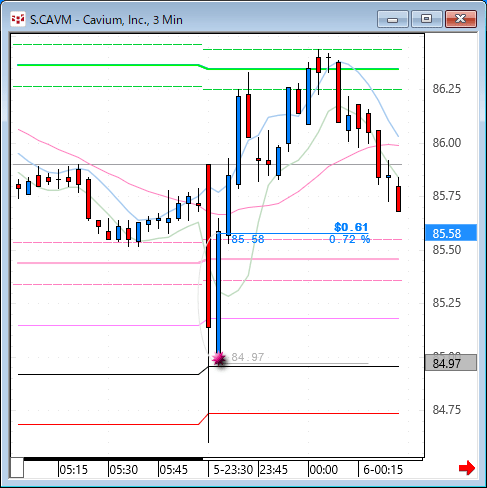Click the 85.75 price scale label
The image size is (487, 488).
[x=447, y=196]
